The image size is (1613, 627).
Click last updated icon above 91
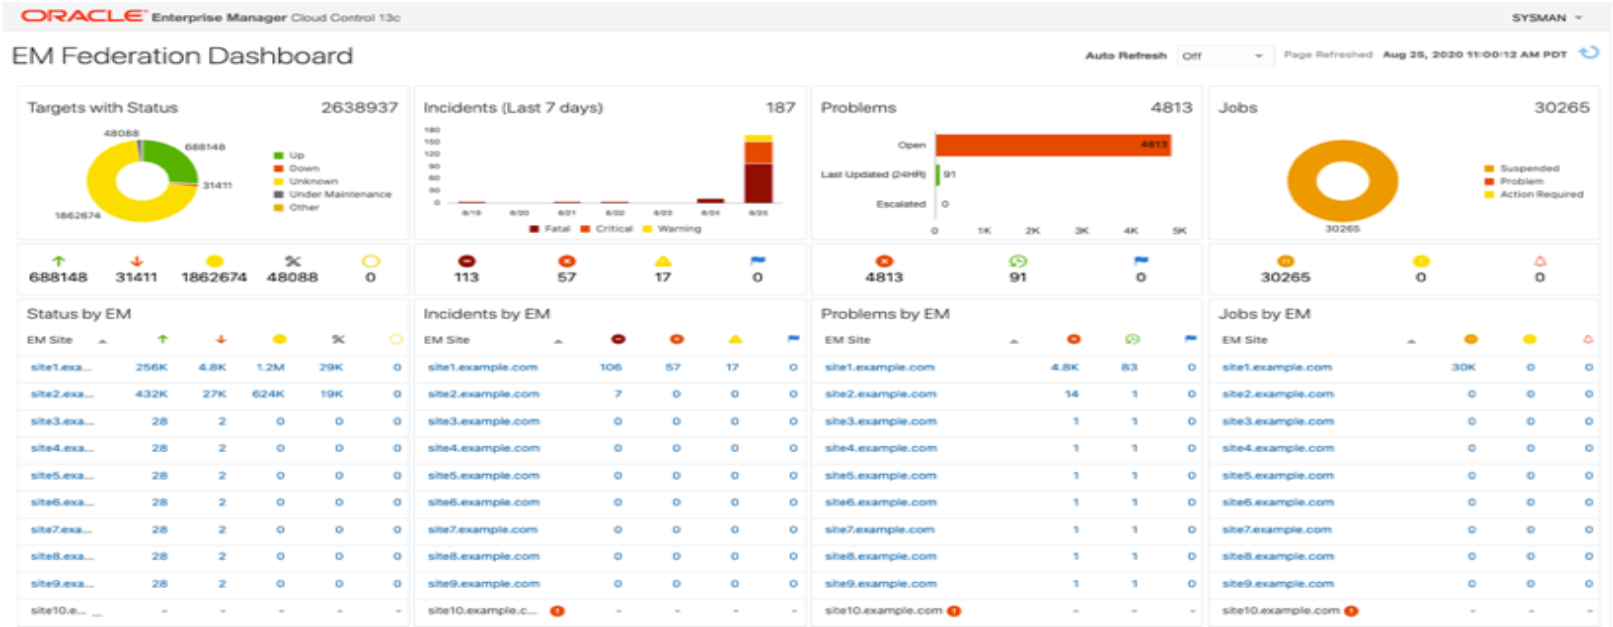(x=1018, y=261)
